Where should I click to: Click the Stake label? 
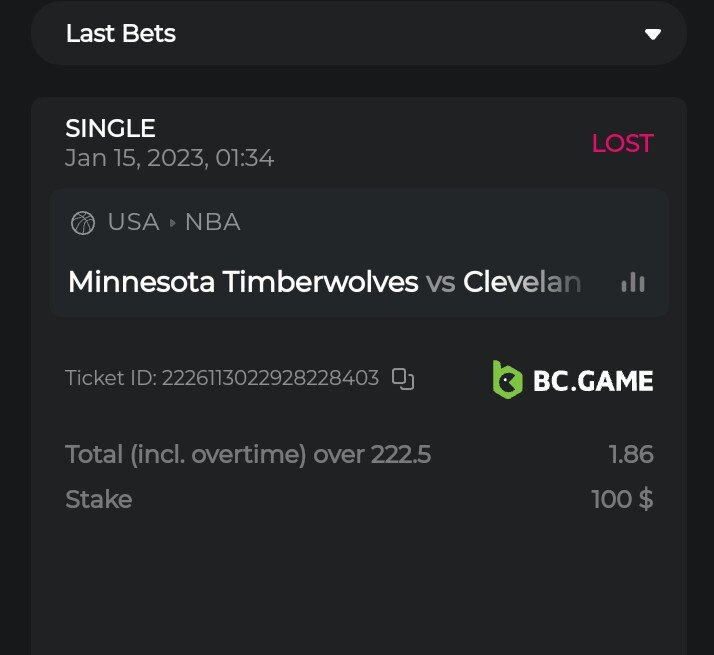pos(98,499)
